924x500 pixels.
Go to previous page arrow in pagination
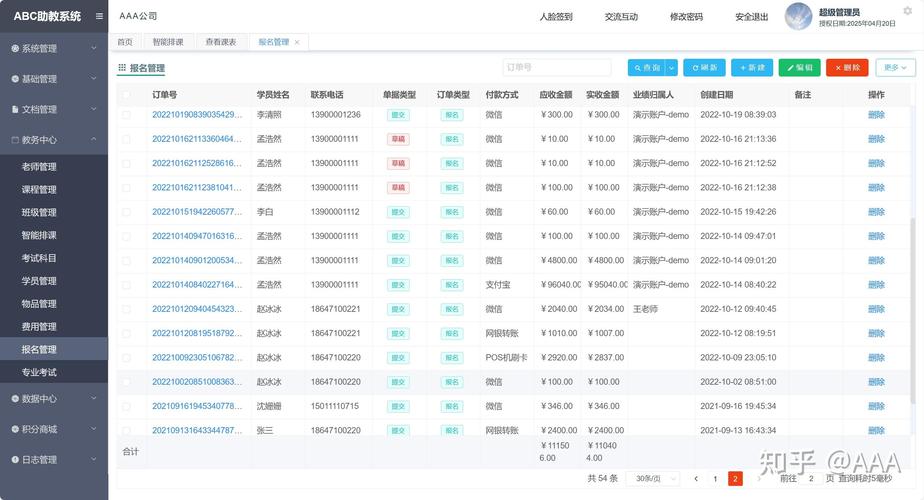pyautogui.click(x=696, y=479)
